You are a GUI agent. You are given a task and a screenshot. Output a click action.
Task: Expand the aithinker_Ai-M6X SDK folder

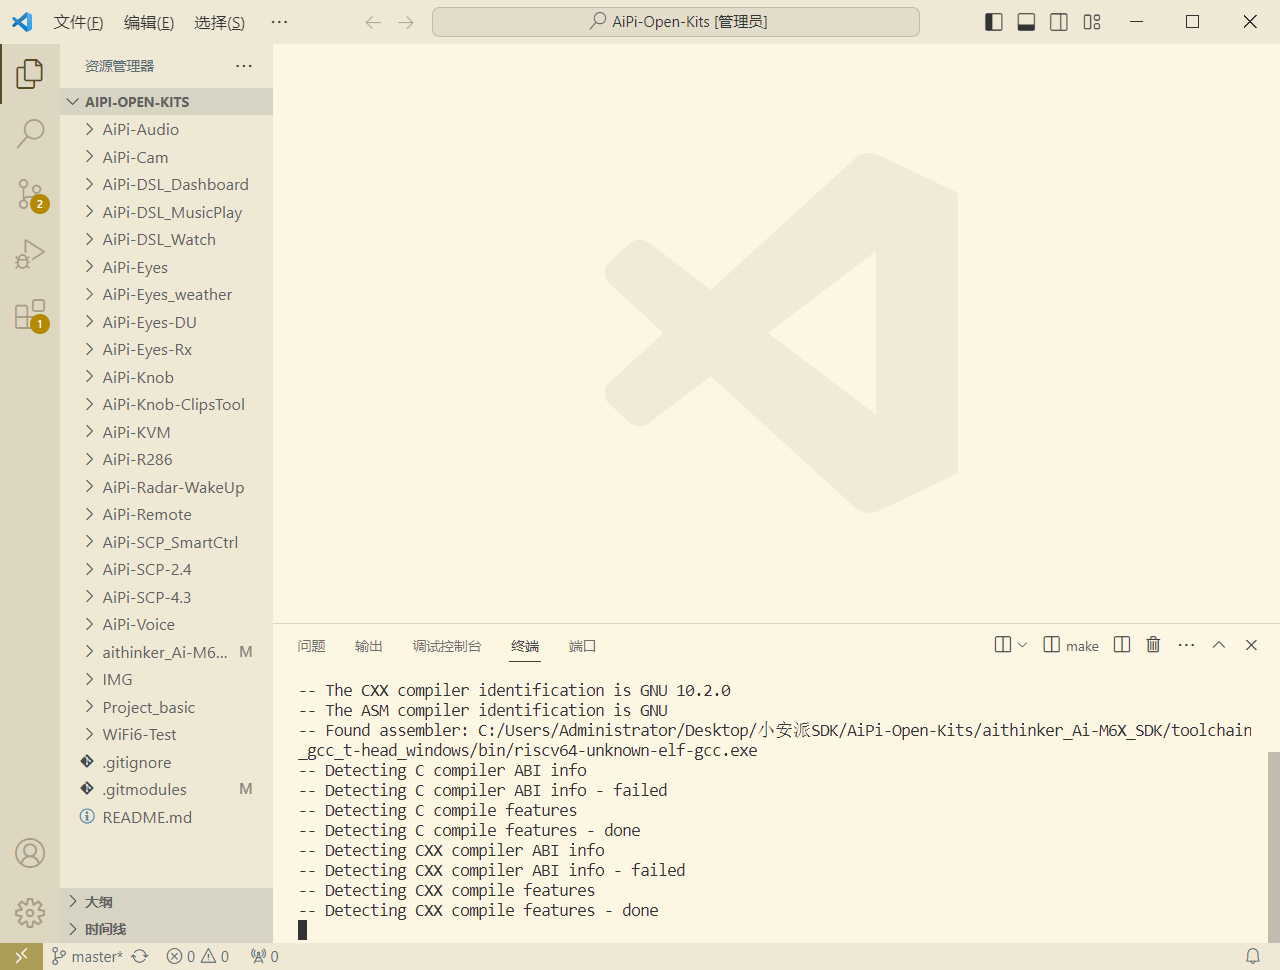166,652
